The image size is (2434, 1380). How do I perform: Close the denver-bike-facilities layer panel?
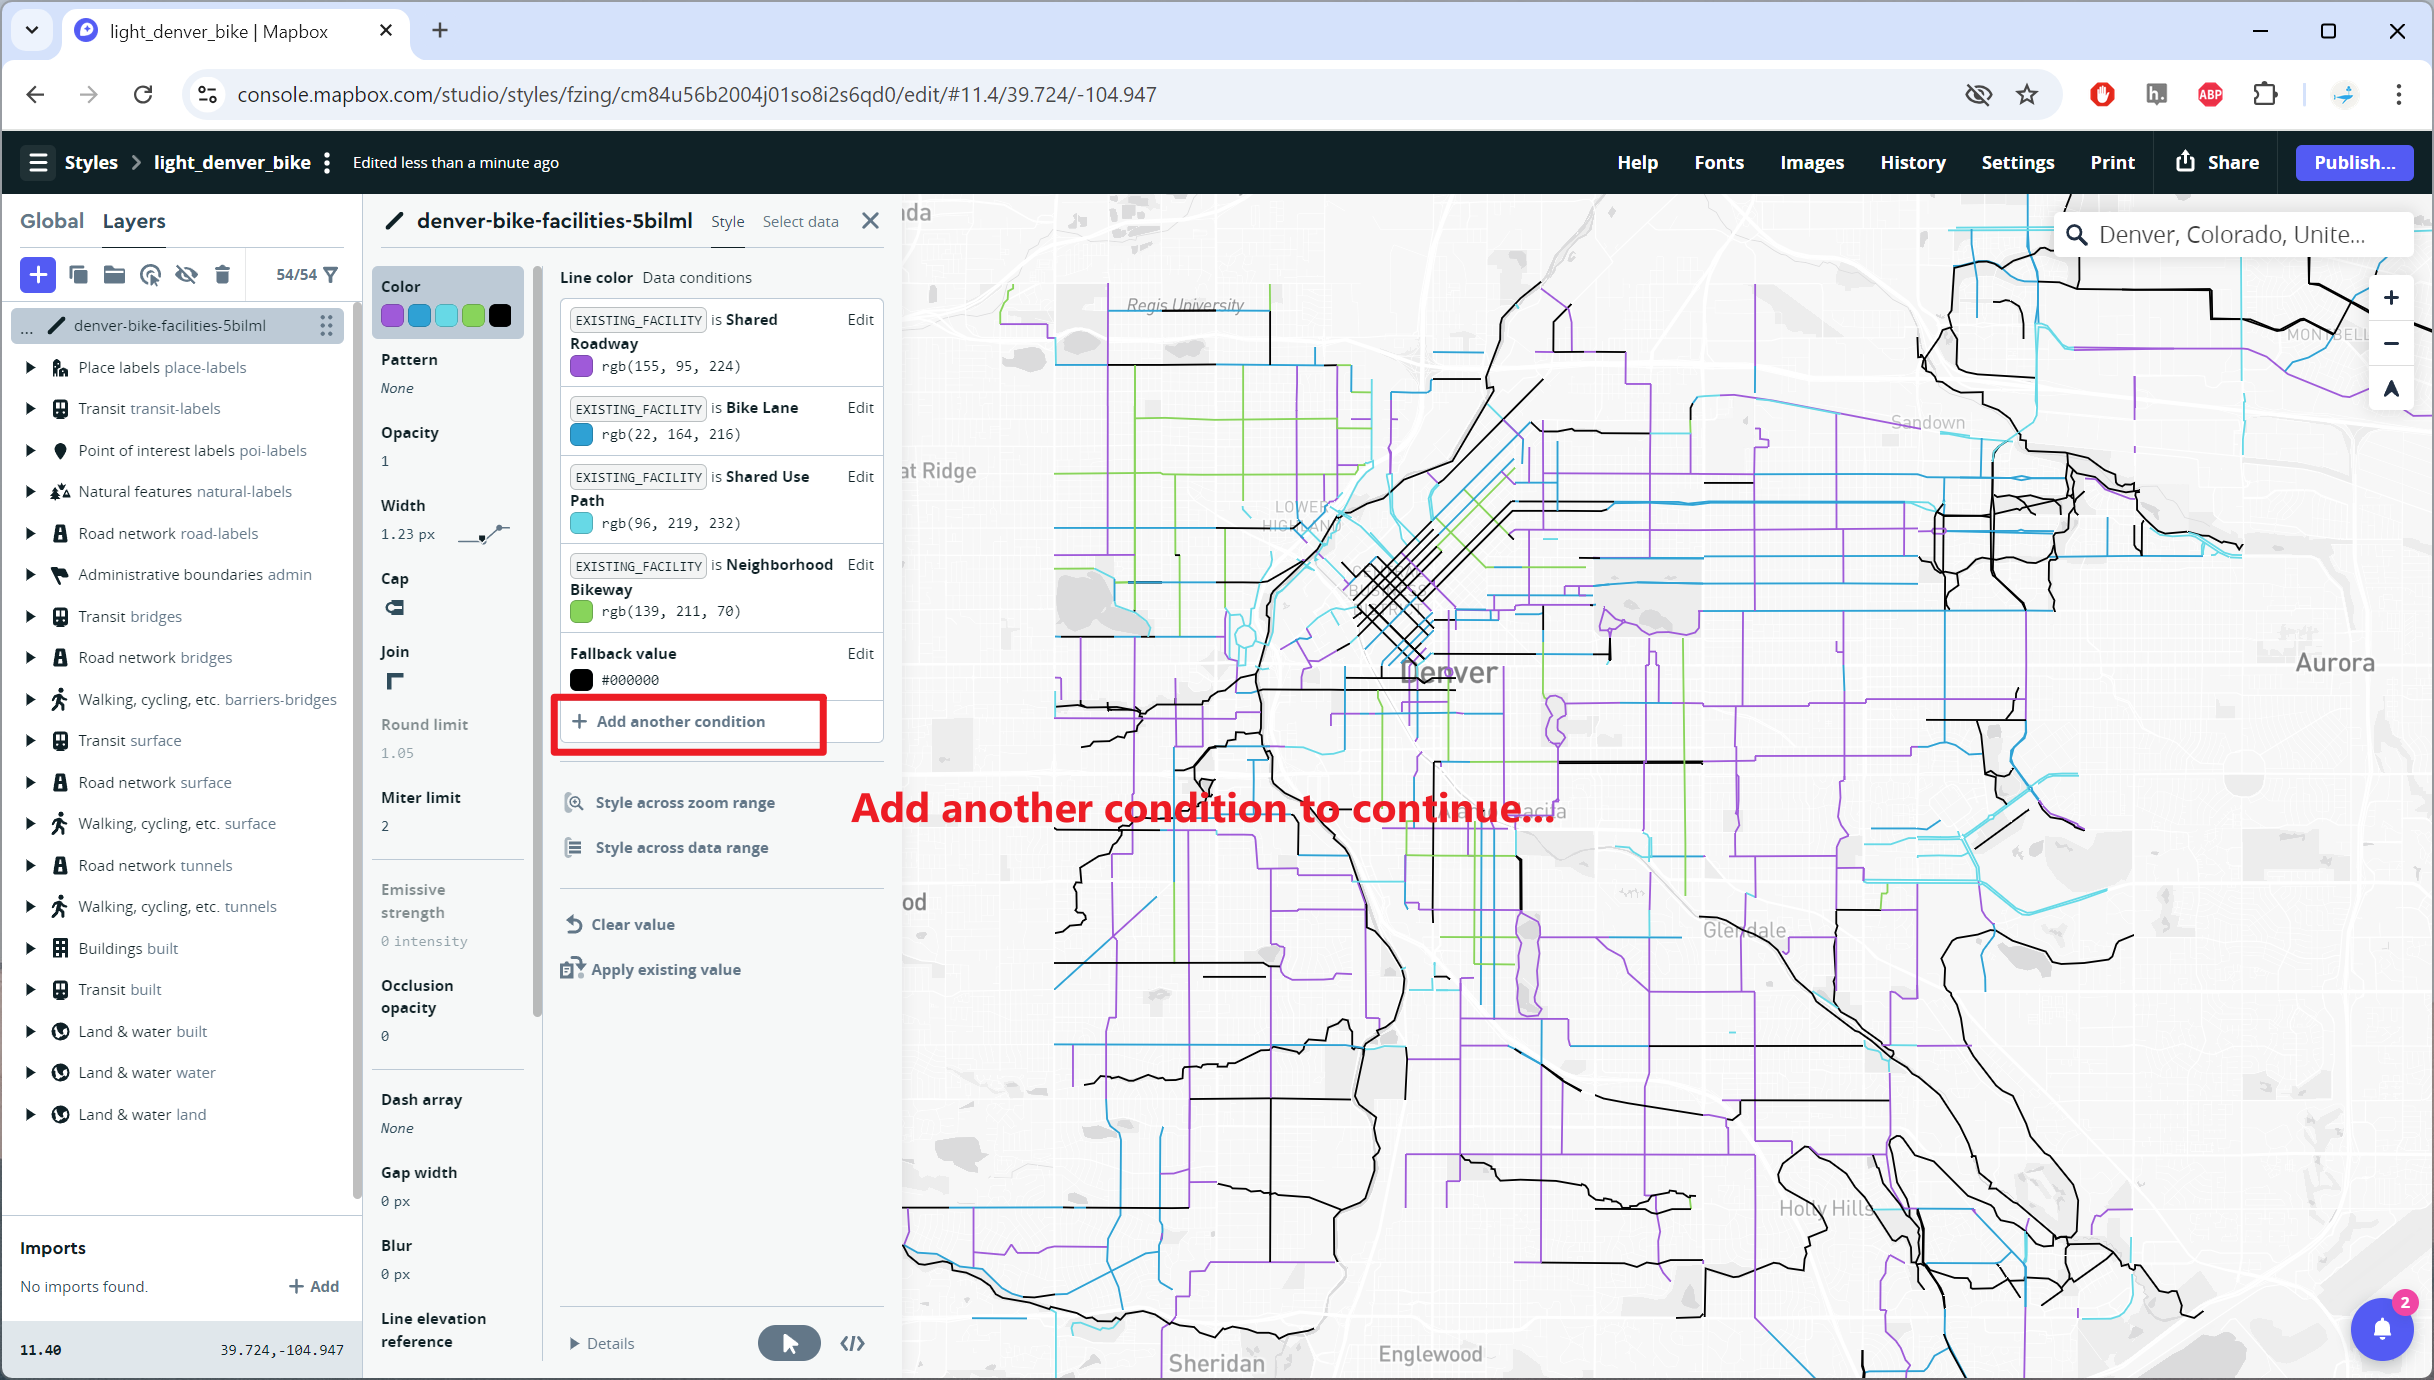click(x=870, y=221)
